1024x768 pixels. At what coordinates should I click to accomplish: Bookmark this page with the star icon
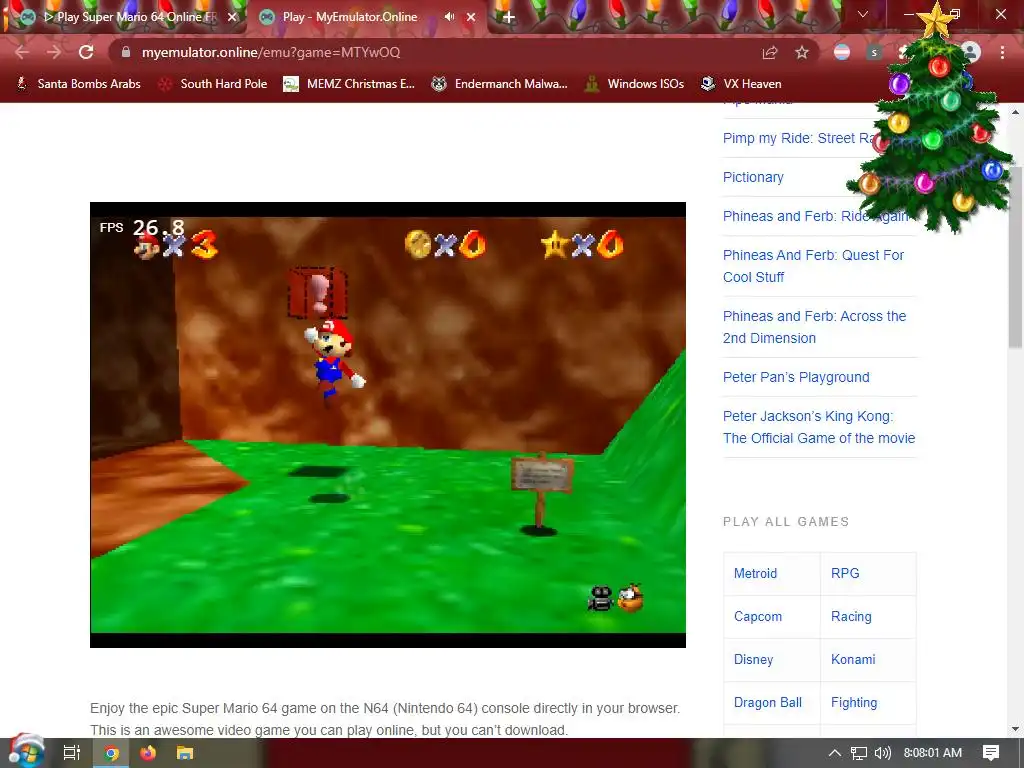802,52
